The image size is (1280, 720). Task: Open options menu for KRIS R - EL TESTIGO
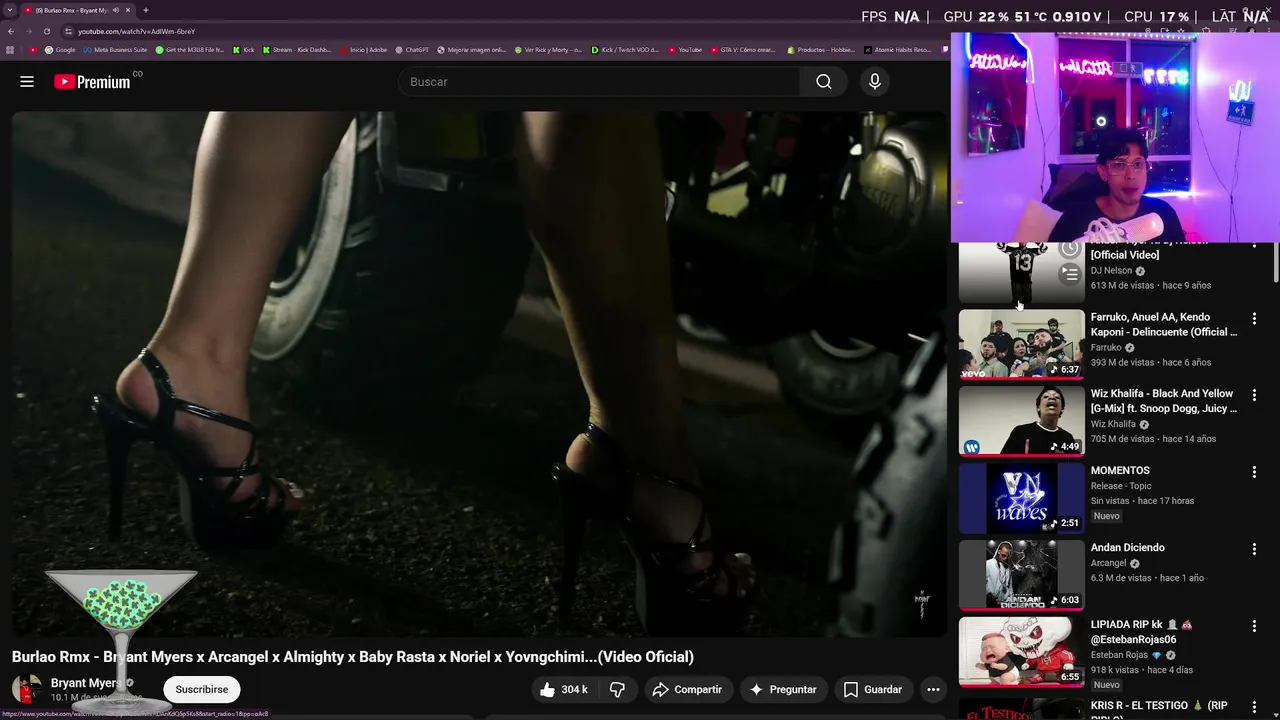(1254, 707)
